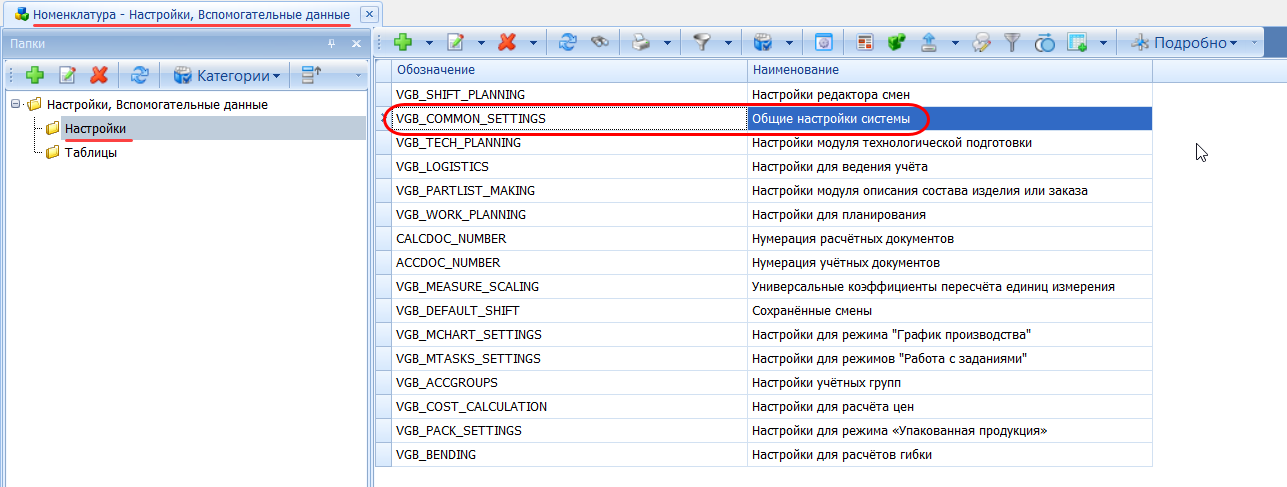
Task: Sort the list by the Обозначение column header
Action: tap(568, 70)
